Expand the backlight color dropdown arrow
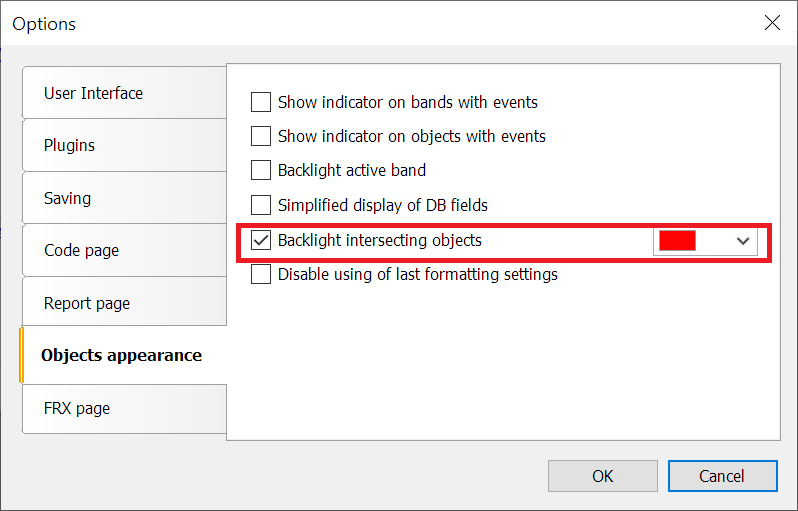 743,241
